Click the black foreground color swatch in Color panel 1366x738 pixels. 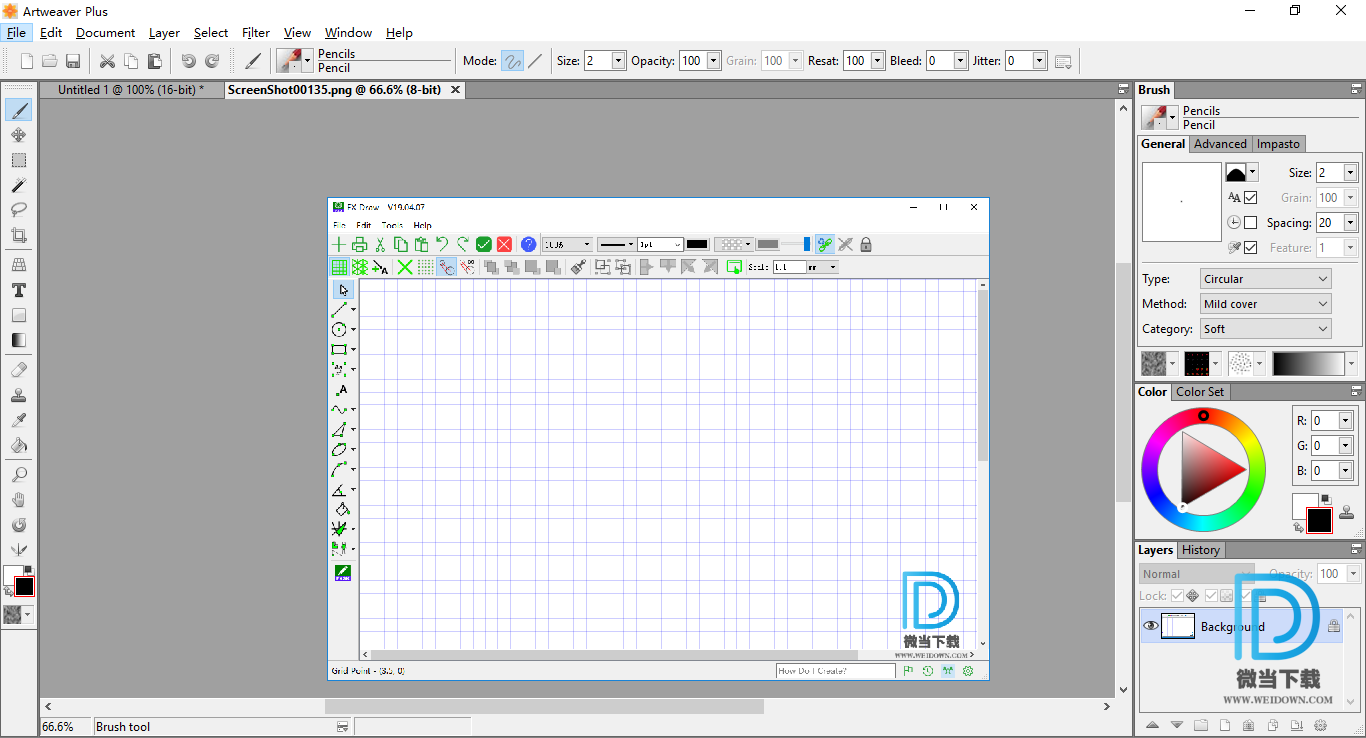1319,520
